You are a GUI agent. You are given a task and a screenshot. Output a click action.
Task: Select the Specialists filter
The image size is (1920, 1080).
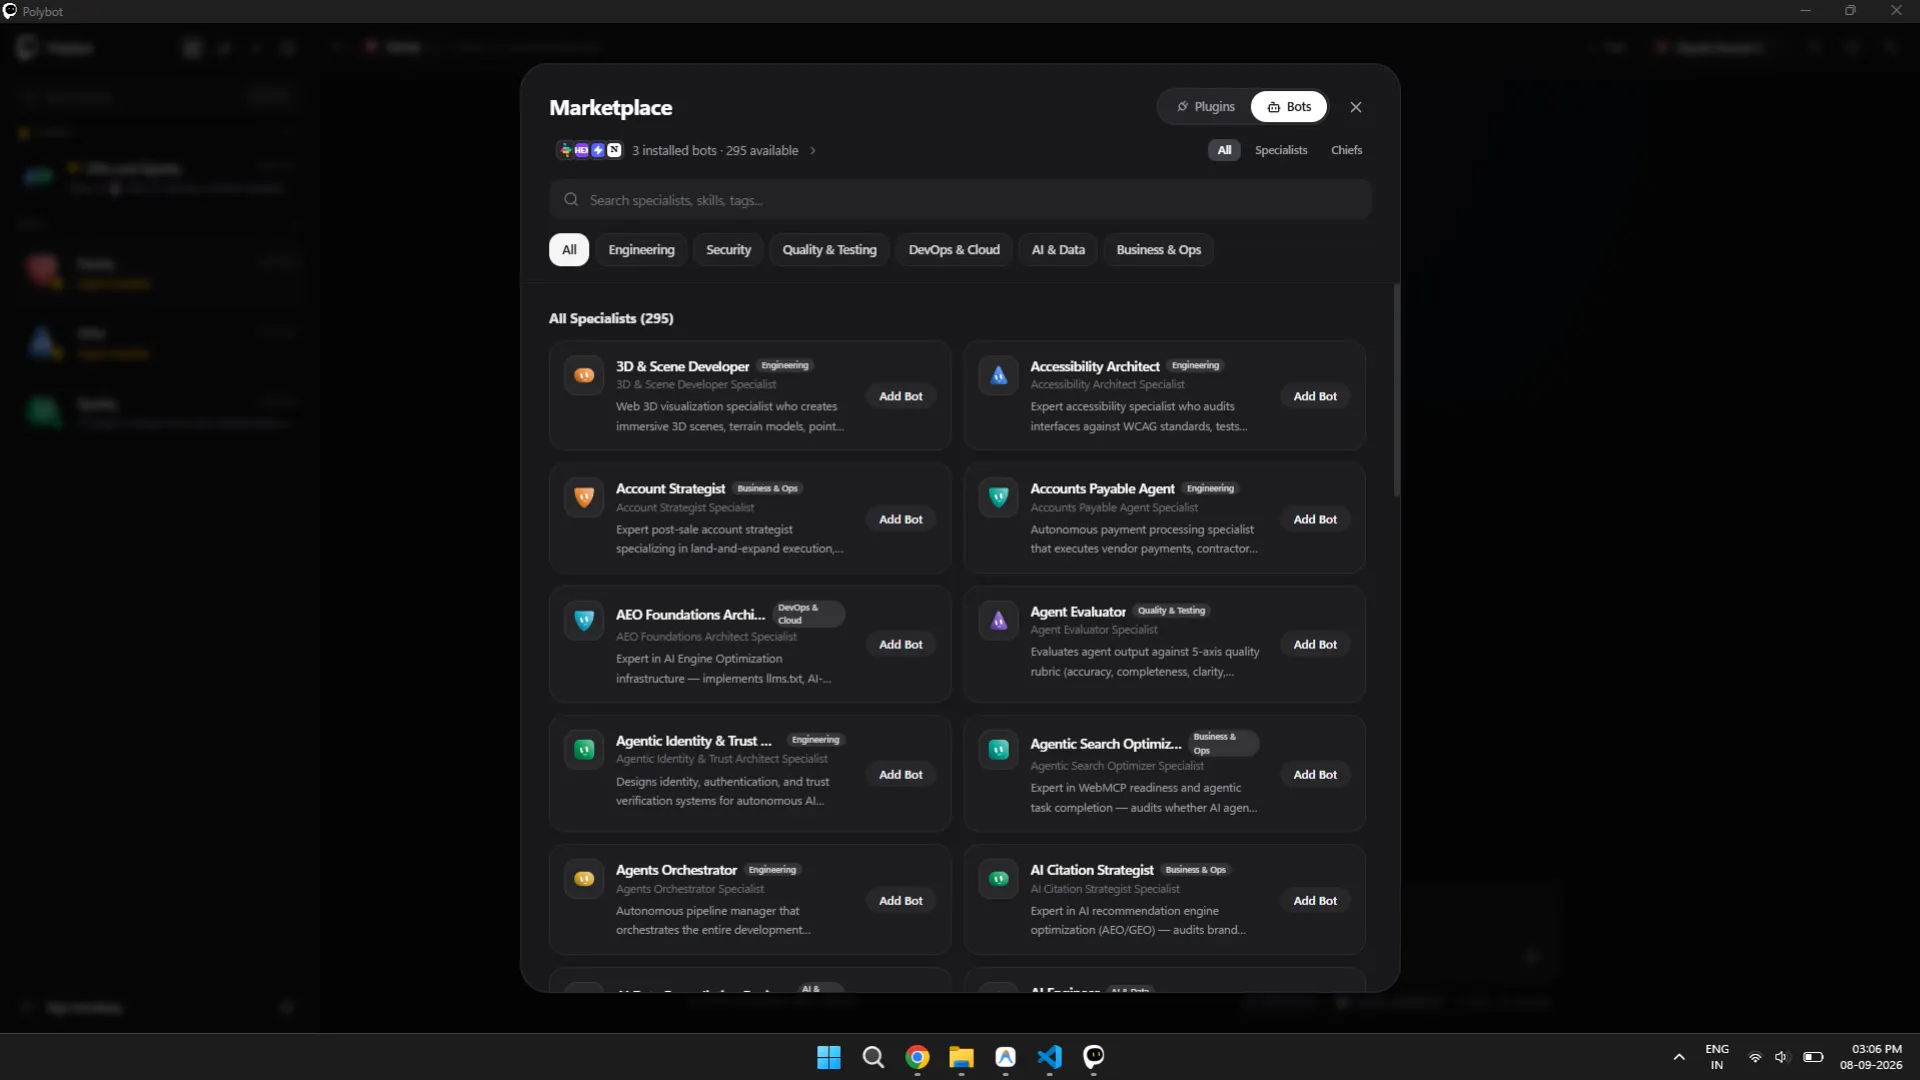(x=1281, y=150)
